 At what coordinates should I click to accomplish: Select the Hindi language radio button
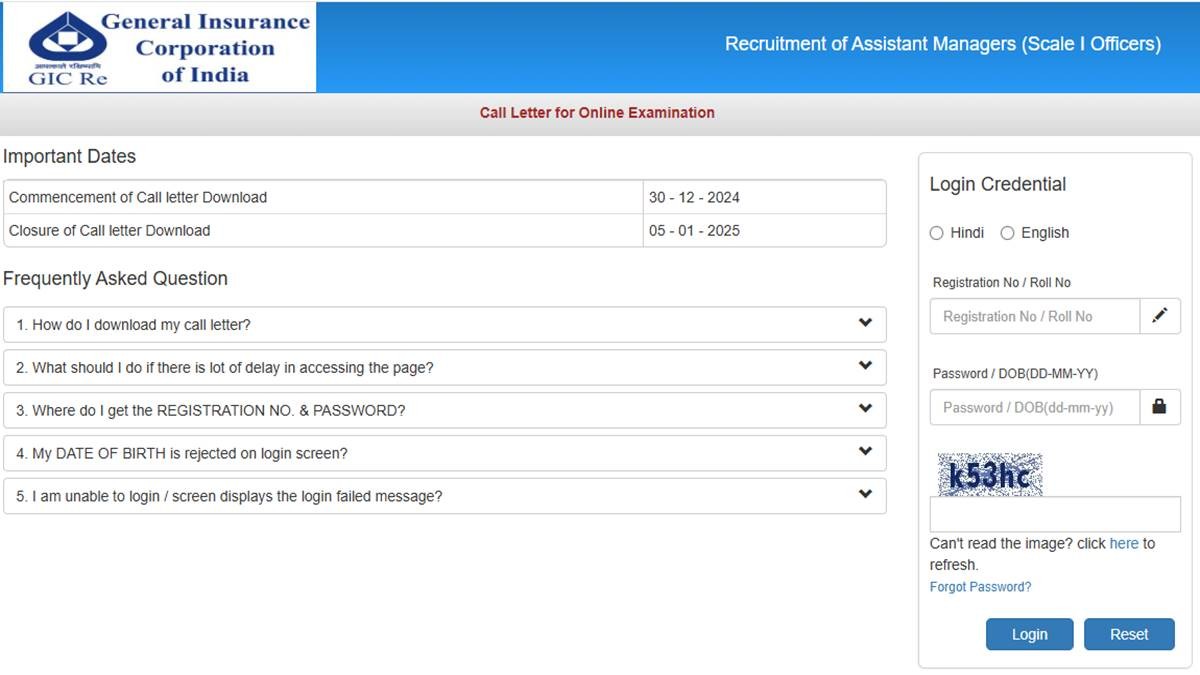point(937,233)
